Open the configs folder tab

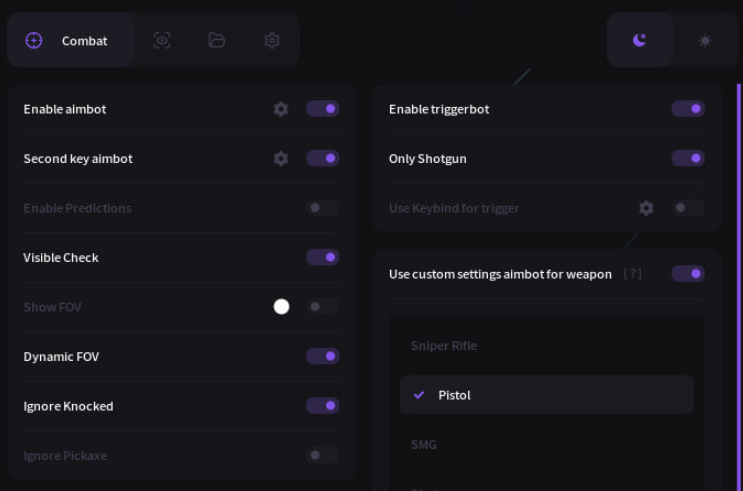[217, 40]
